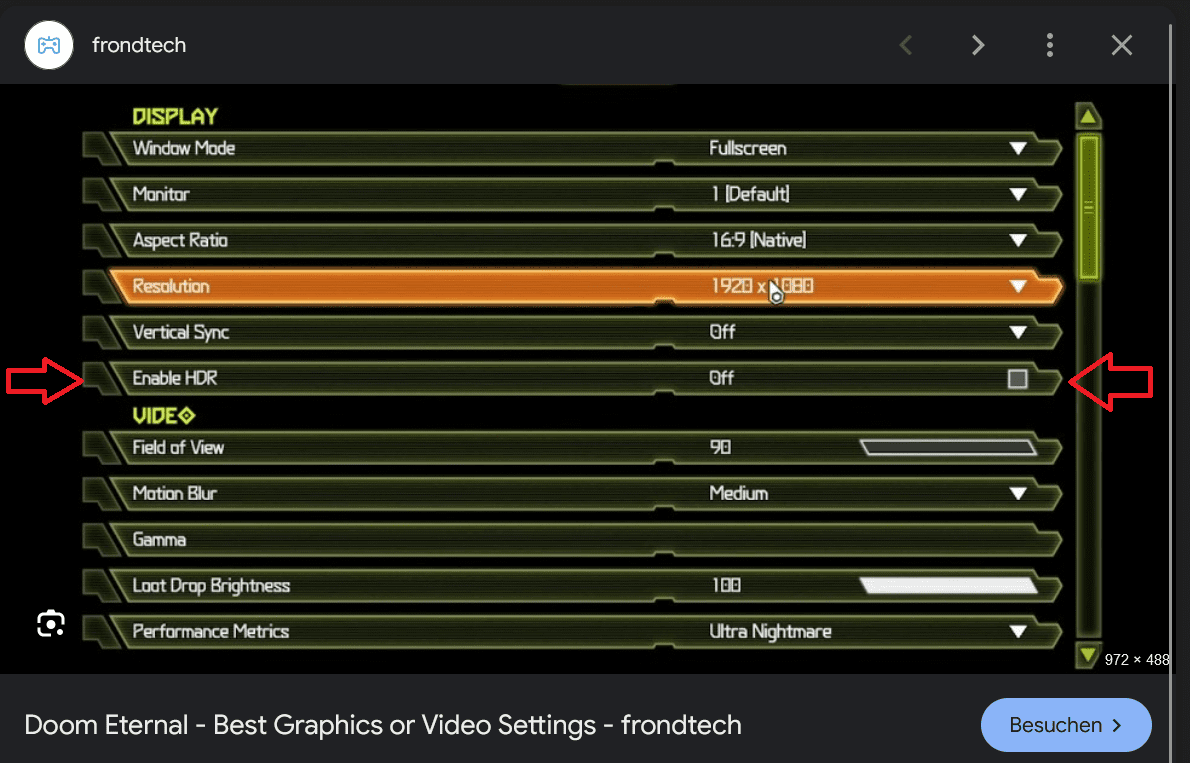Select the Vertical Sync label
Image resolution: width=1190 pixels, height=763 pixels.
click(181, 333)
